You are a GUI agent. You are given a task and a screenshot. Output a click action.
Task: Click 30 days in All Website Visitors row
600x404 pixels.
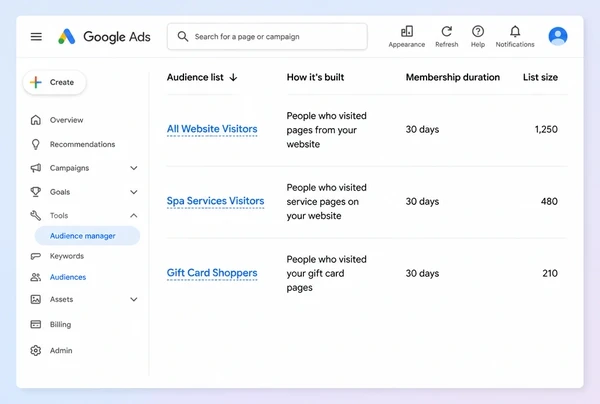coord(422,129)
